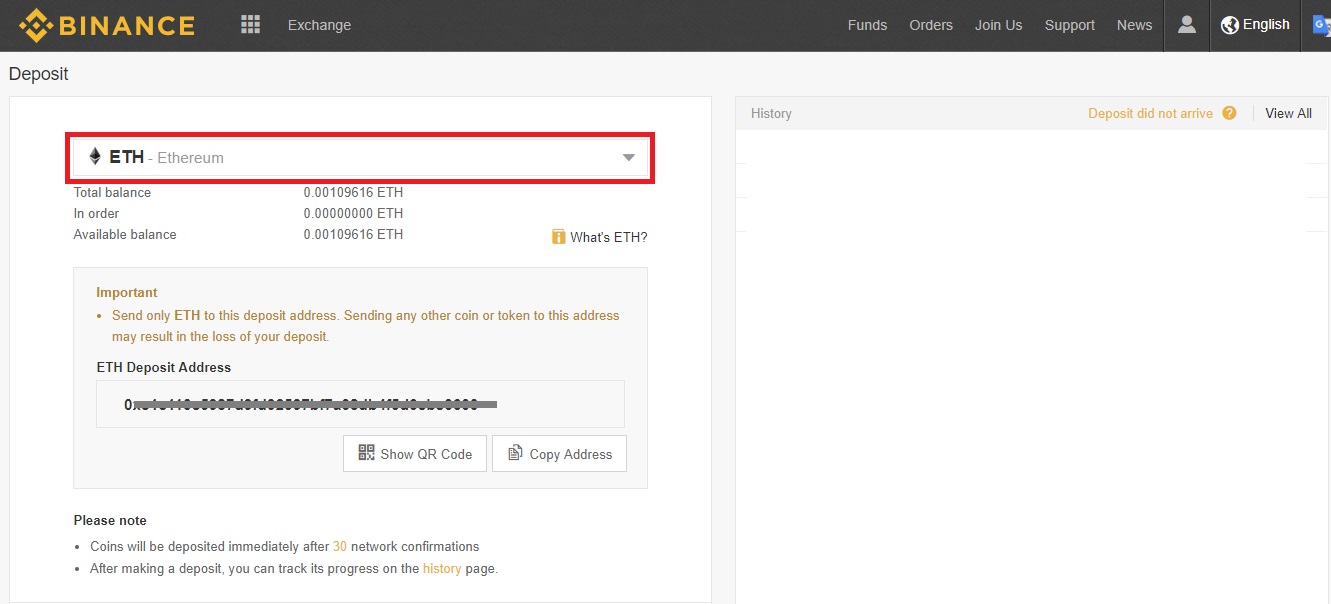The image size is (1331, 604).
Task: Click the Please note heading
Action: pos(110,520)
